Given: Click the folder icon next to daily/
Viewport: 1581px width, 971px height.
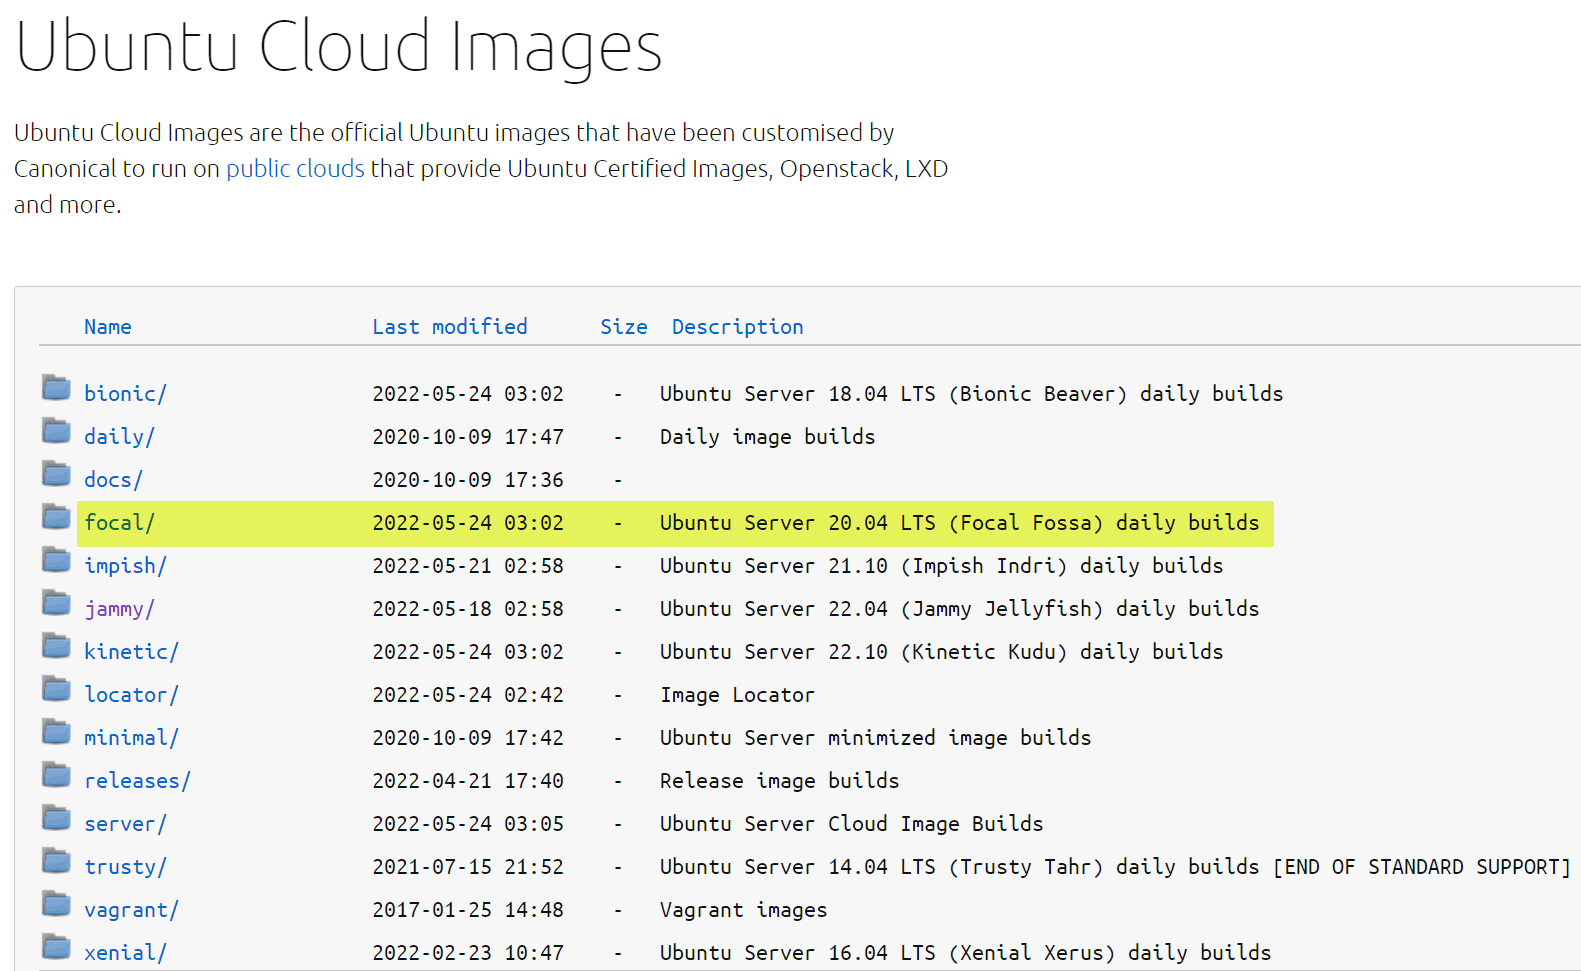Looking at the screenshot, I should pos(56,431).
